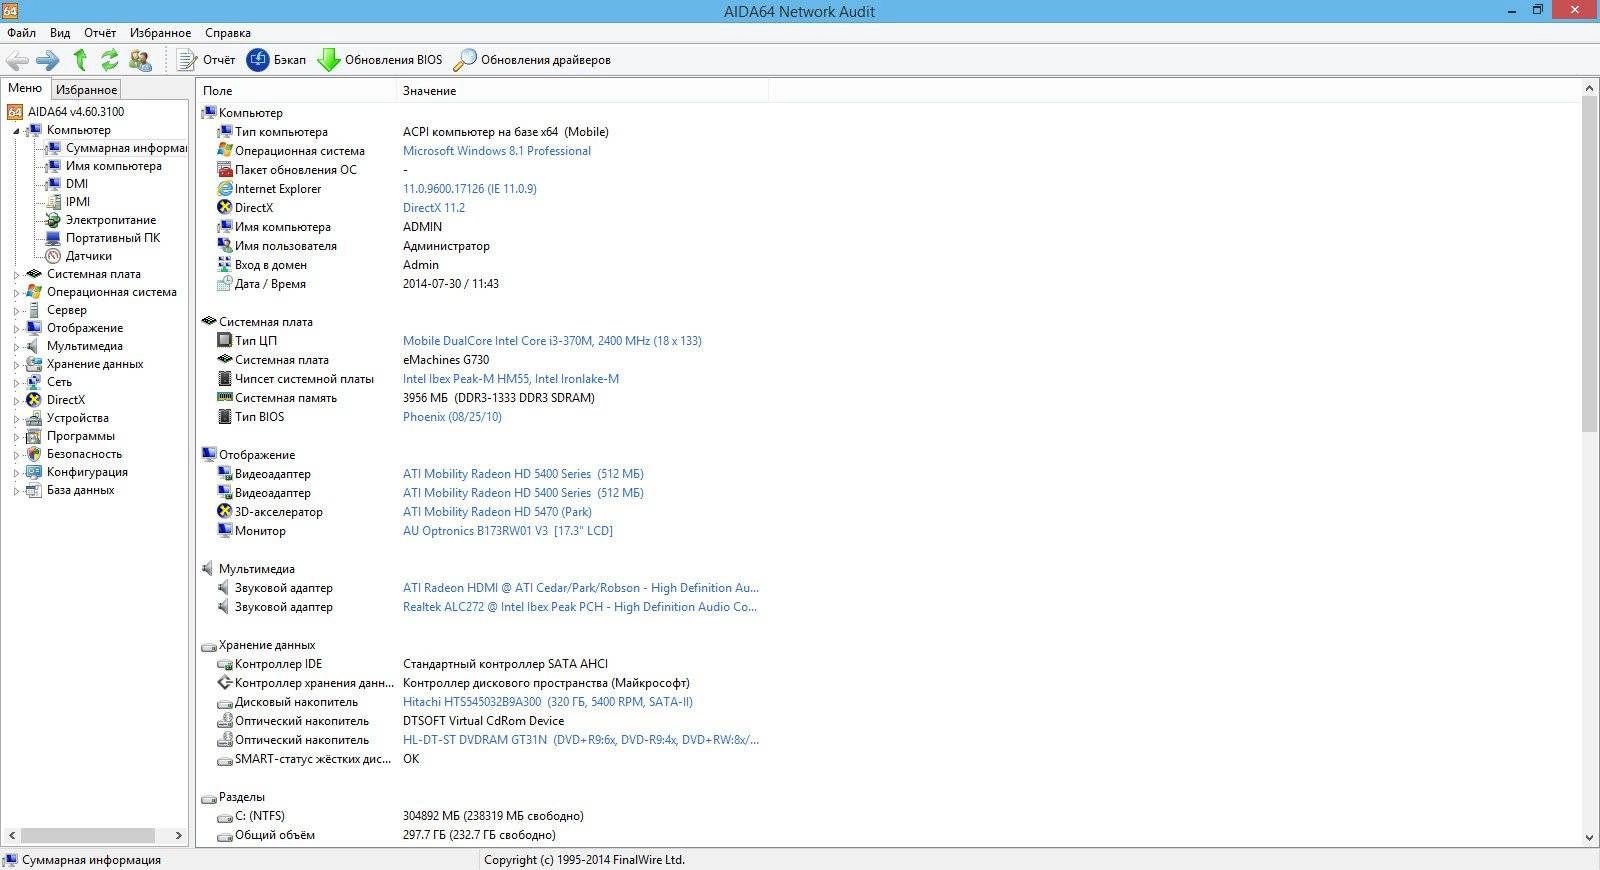Open the Избранное menu in menu bar
The width and height of the screenshot is (1600, 870).
point(160,33)
